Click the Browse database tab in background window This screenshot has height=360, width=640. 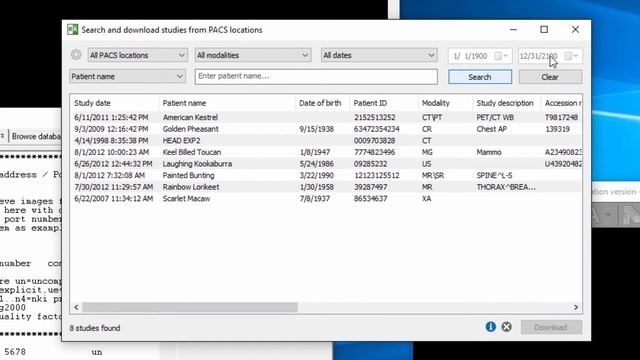tap(36, 136)
